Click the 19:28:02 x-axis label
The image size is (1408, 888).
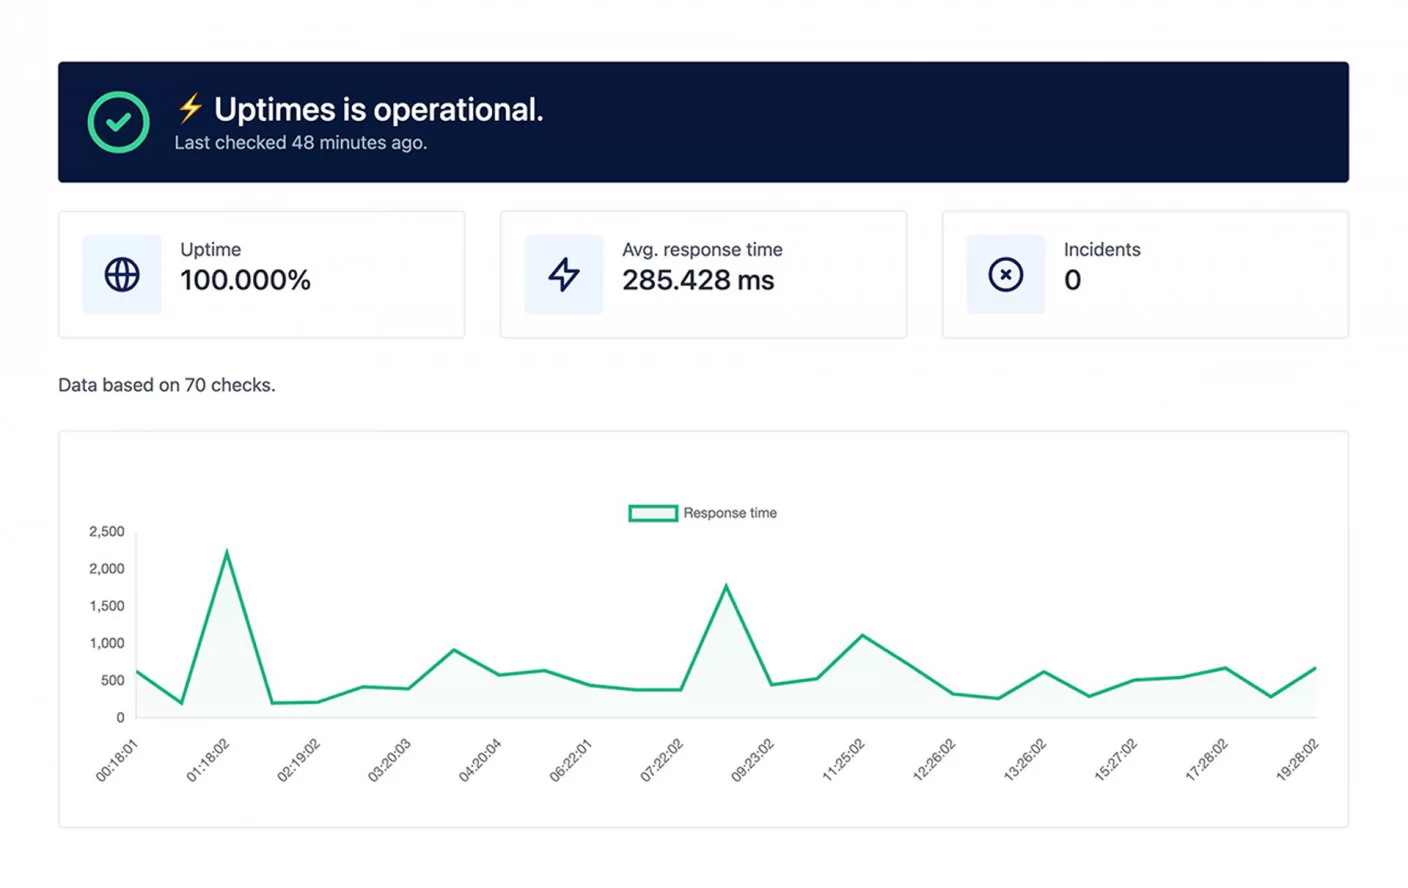pyautogui.click(x=1297, y=760)
